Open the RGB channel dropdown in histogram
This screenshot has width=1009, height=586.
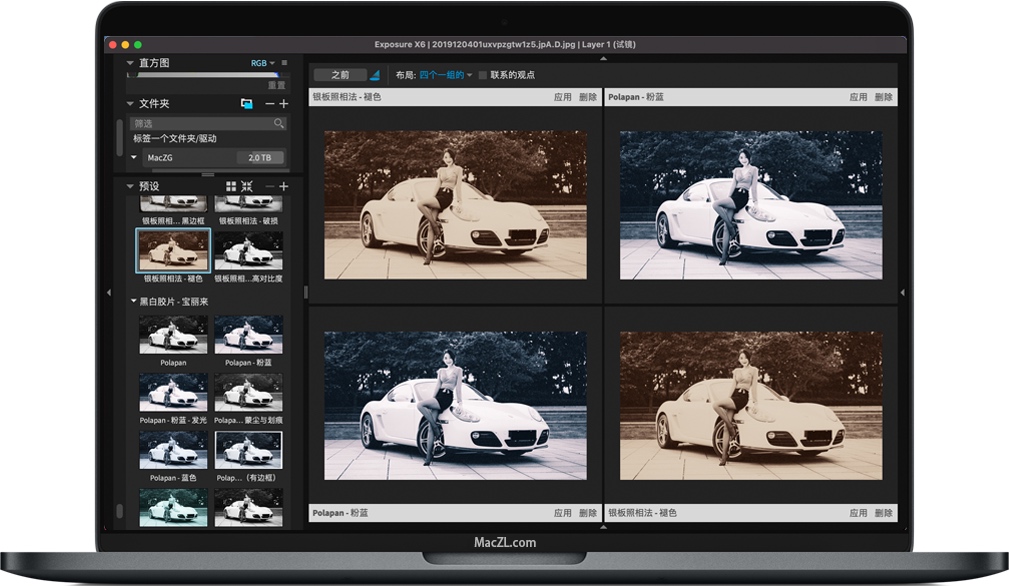[262, 63]
